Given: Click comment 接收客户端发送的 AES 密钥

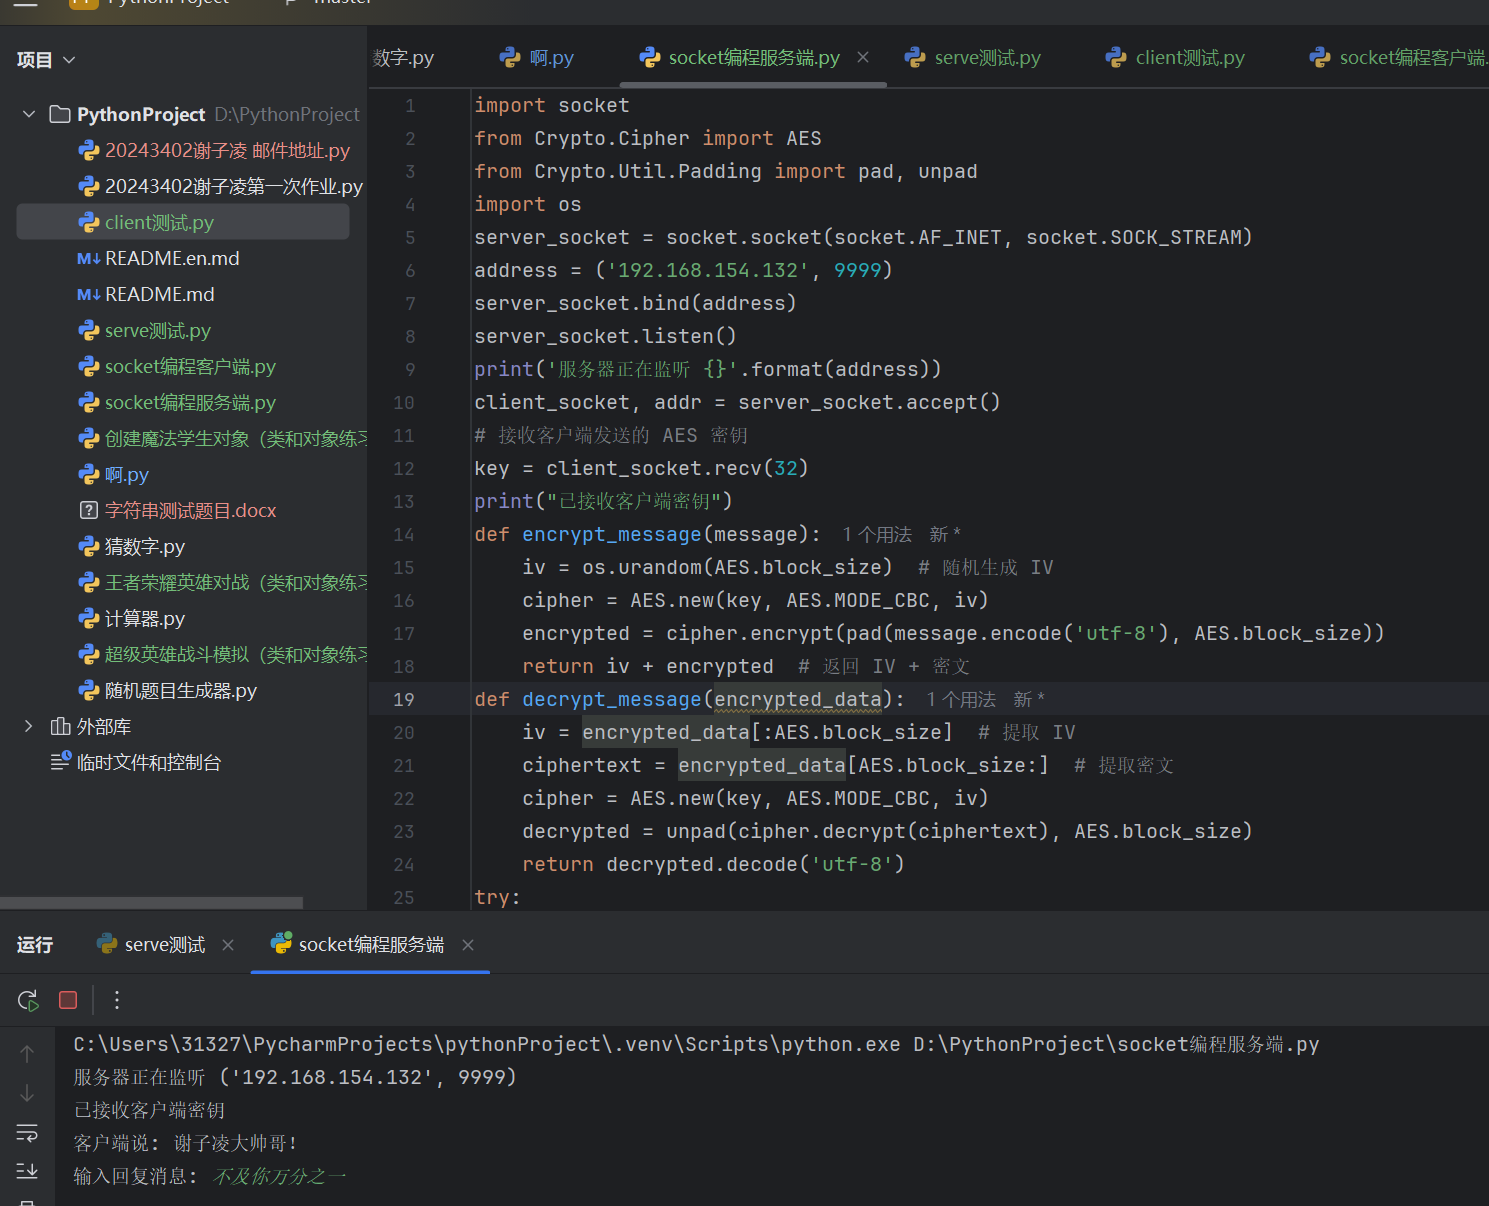Looking at the screenshot, I should 611,436.
